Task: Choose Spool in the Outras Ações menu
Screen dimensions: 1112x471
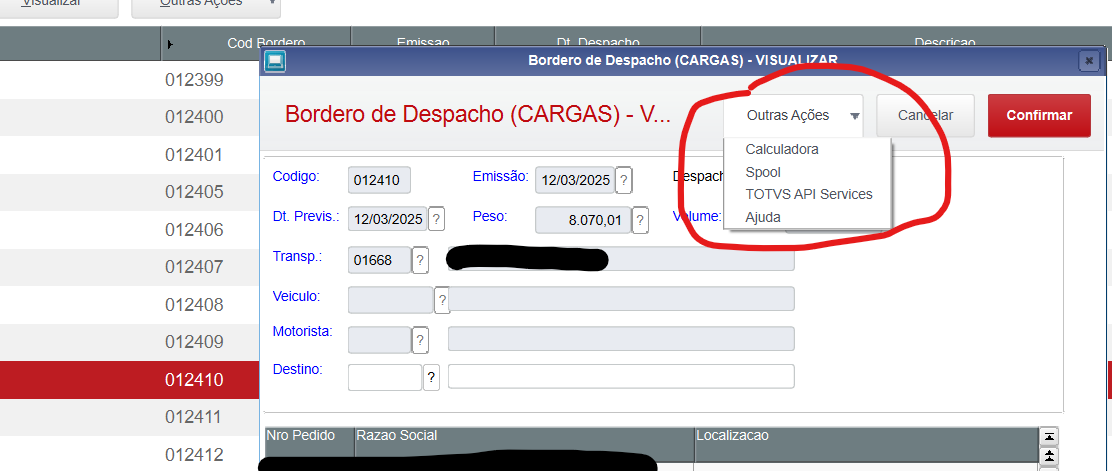Action: [x=763, y=172]
